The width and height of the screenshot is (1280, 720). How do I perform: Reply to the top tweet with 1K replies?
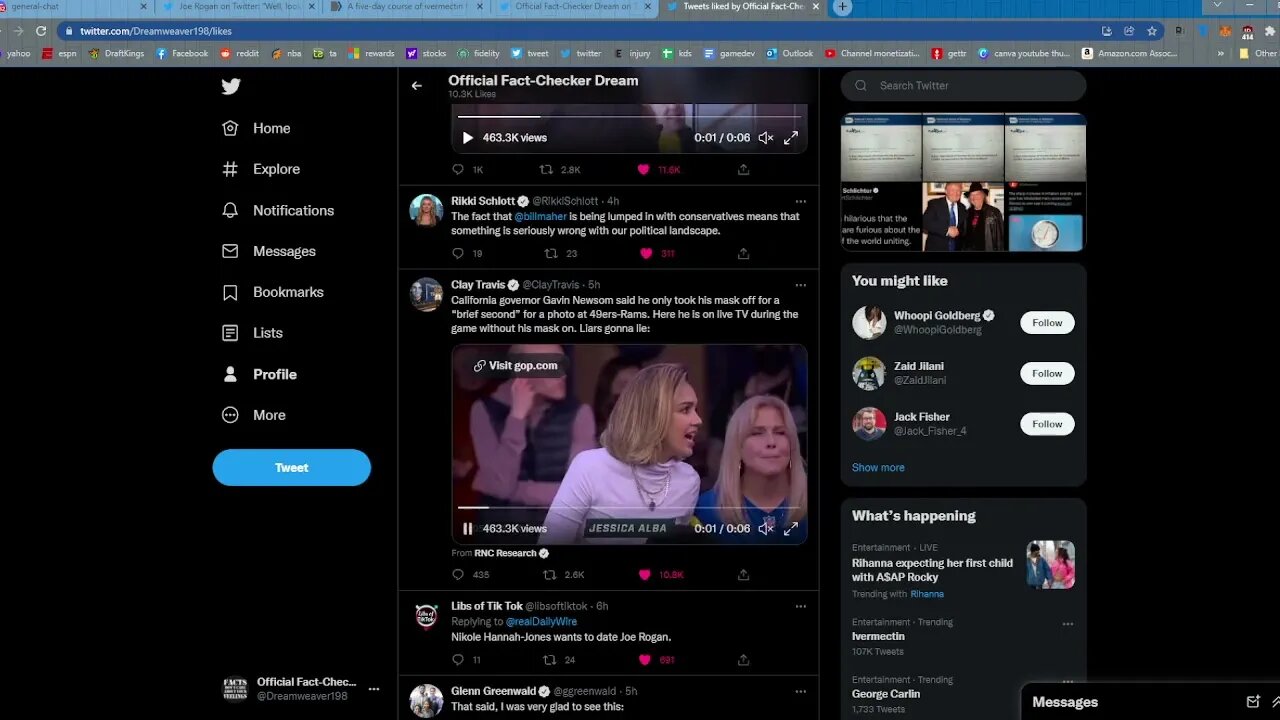tap(458, 170)
